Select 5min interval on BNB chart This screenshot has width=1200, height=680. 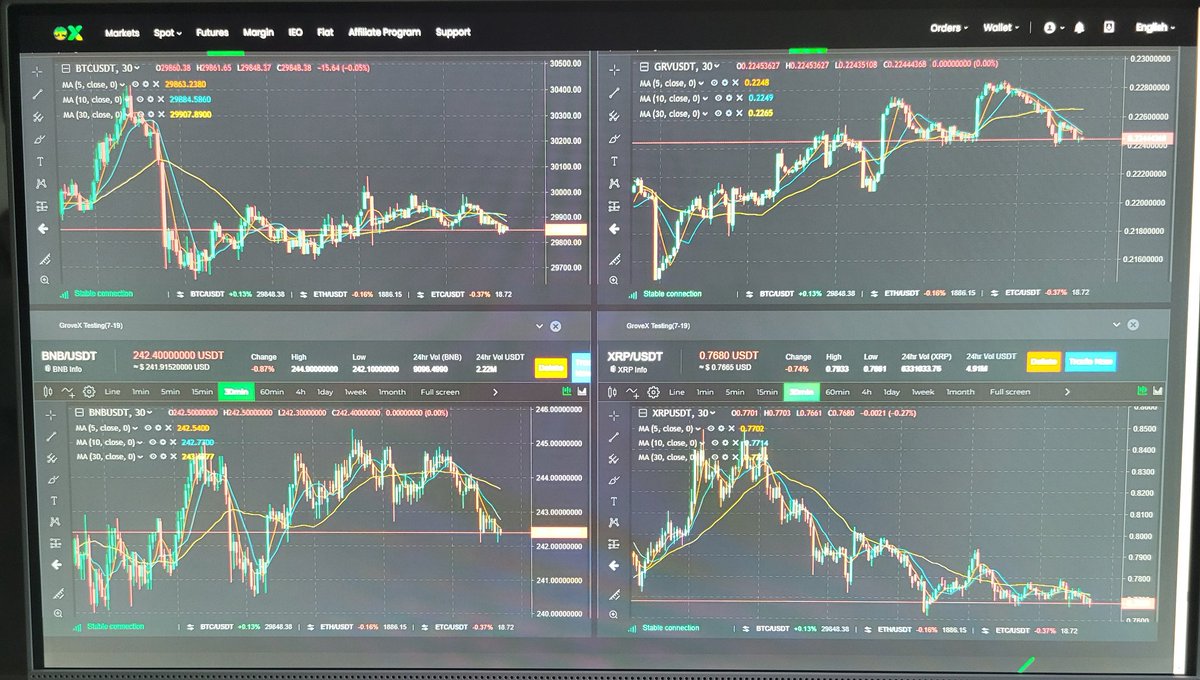[x=171, y=392]
